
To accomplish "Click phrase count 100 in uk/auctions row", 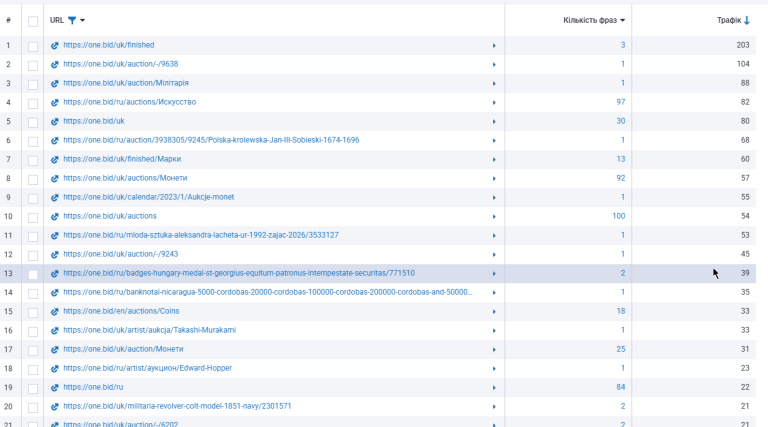I will 619,216.
